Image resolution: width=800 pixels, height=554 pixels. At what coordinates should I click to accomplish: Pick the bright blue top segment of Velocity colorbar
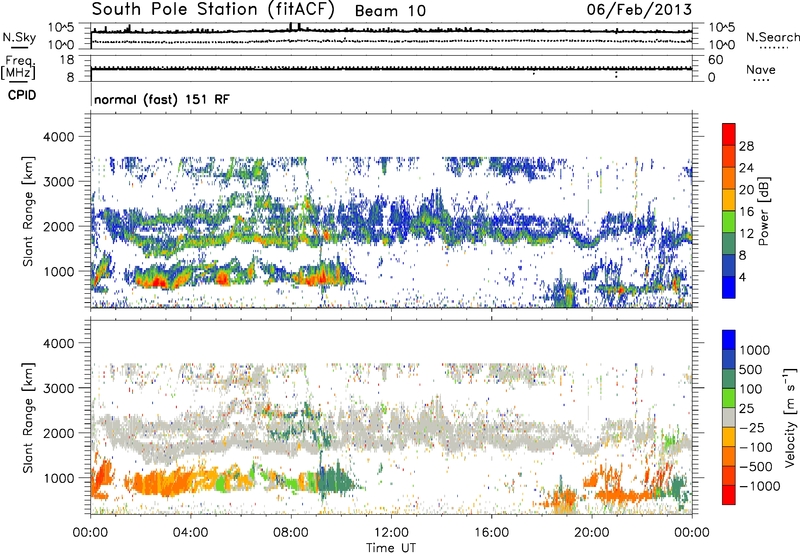(x=729, y=340)
